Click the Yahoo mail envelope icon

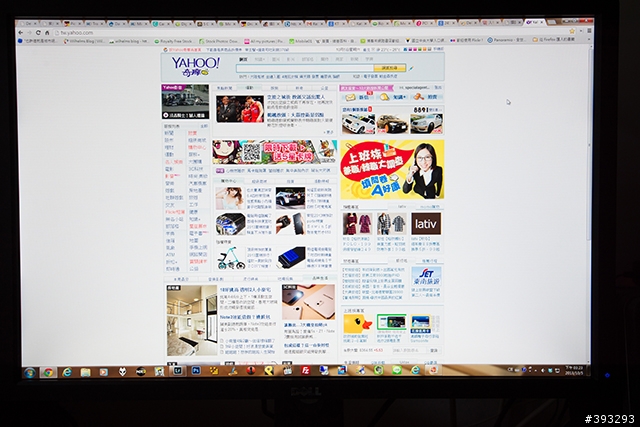[350, 97]
